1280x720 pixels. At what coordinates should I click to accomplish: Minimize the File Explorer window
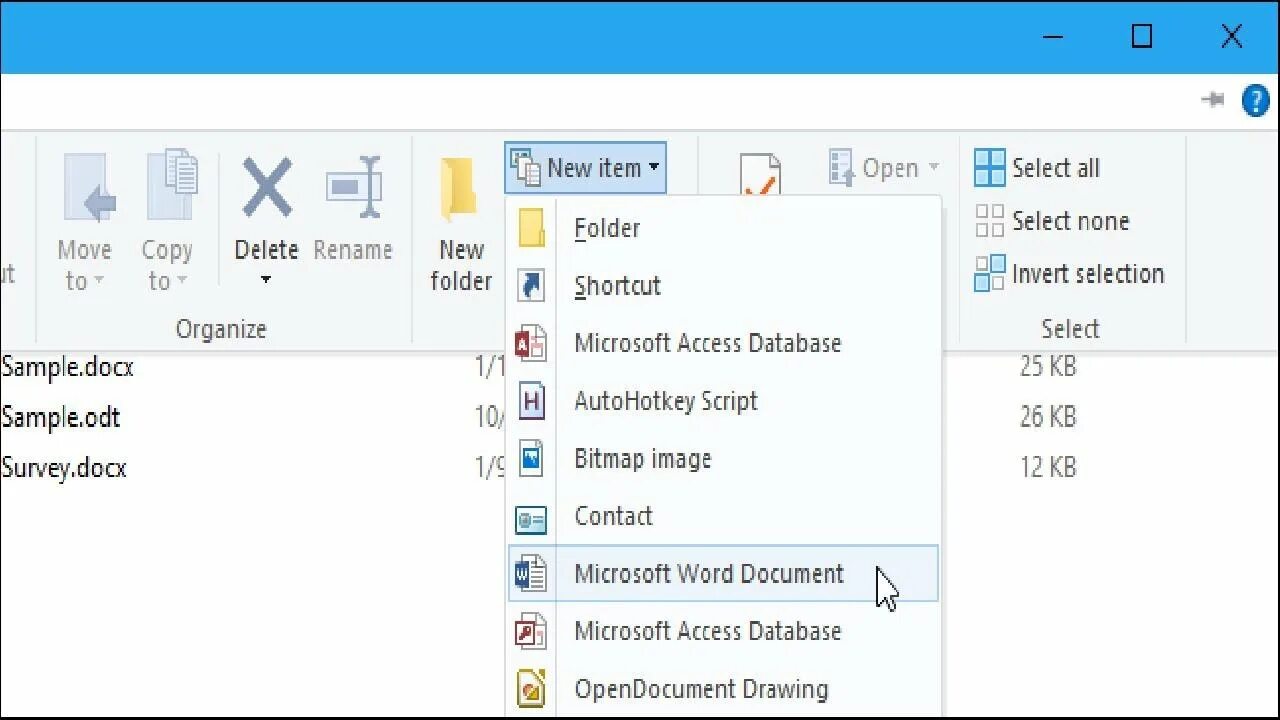tap(1052, 37)
